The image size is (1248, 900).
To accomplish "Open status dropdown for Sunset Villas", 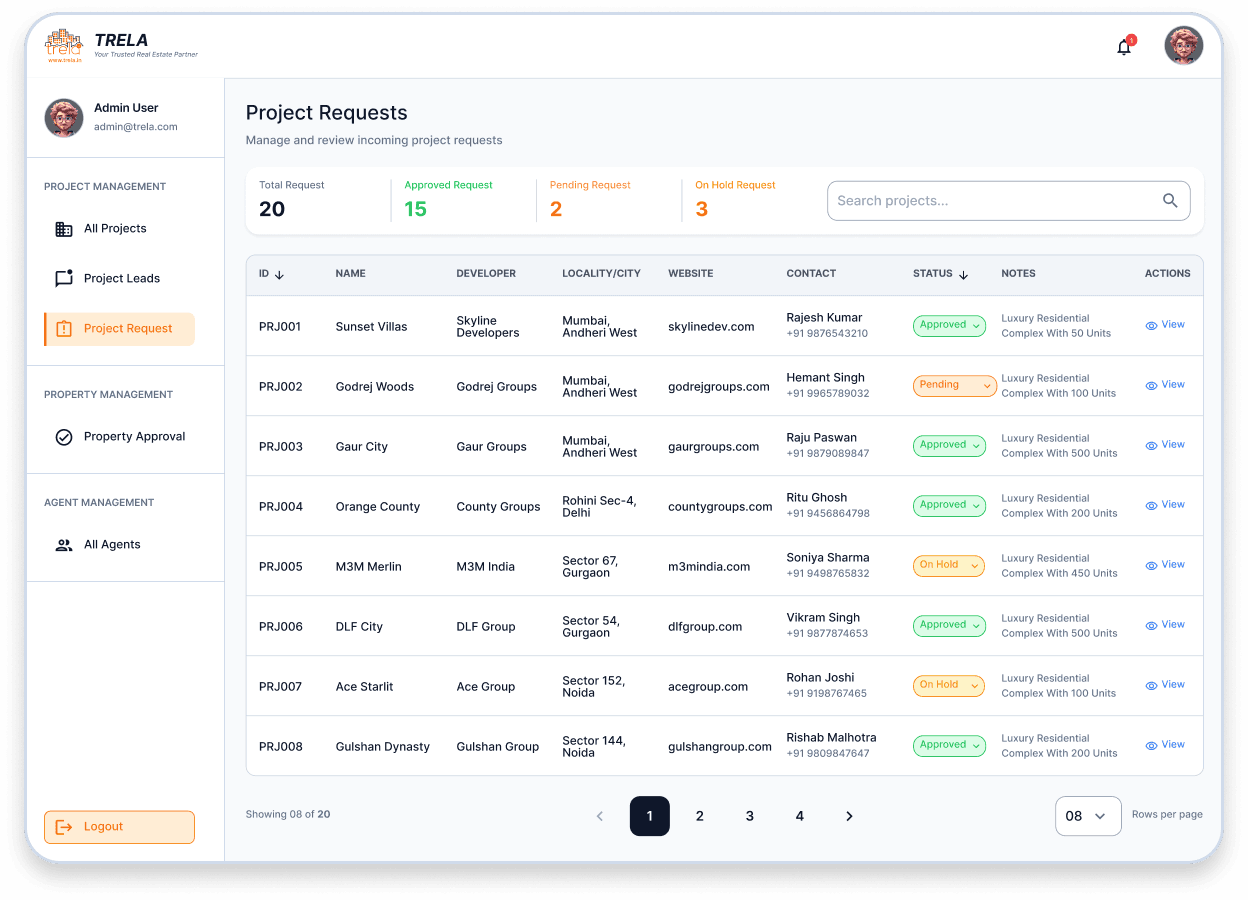I will coord(949,325).
